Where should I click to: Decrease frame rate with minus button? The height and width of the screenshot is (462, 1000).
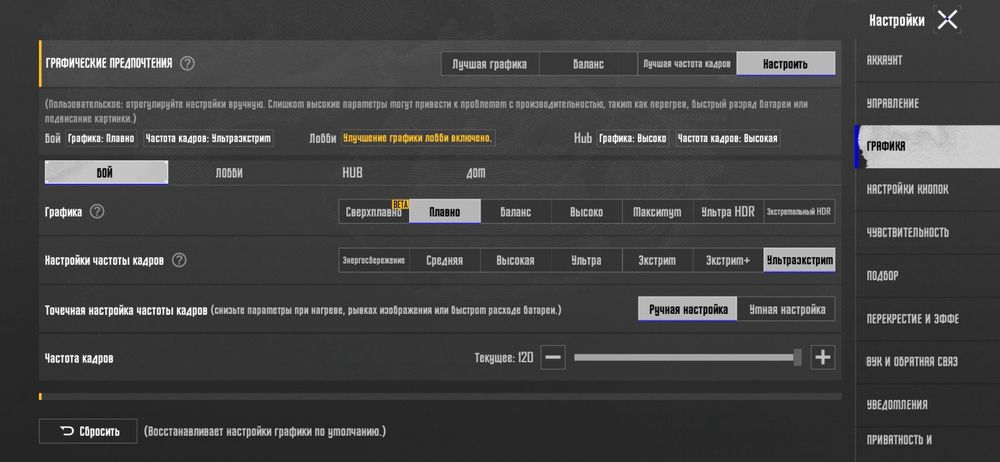pos(553,357)
